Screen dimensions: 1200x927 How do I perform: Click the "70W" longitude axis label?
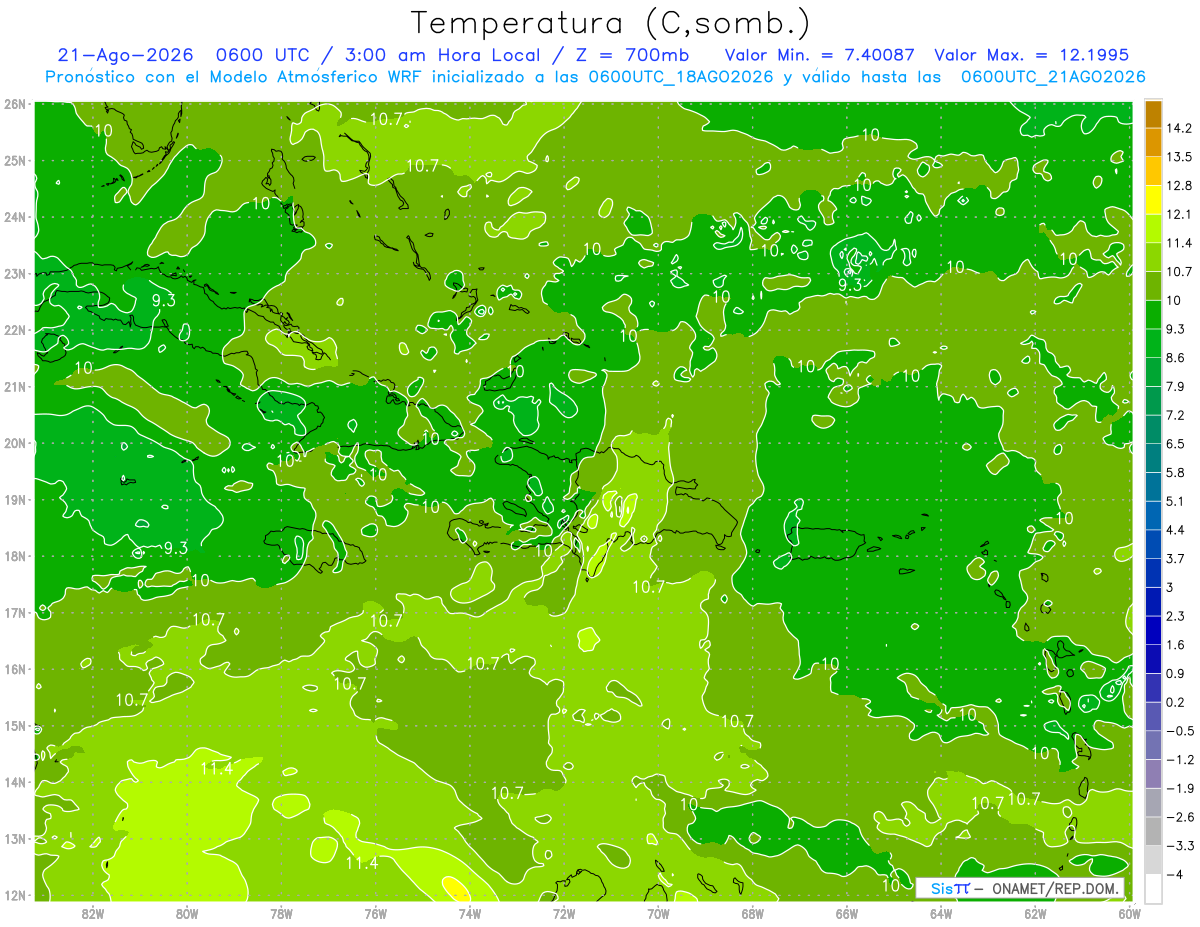click(x=658, y=912)
